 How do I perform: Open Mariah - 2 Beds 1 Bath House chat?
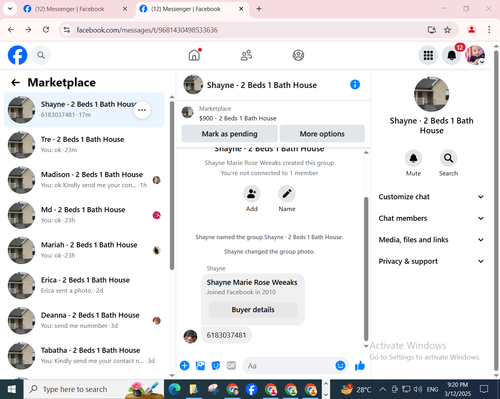(x=84, y=250)
